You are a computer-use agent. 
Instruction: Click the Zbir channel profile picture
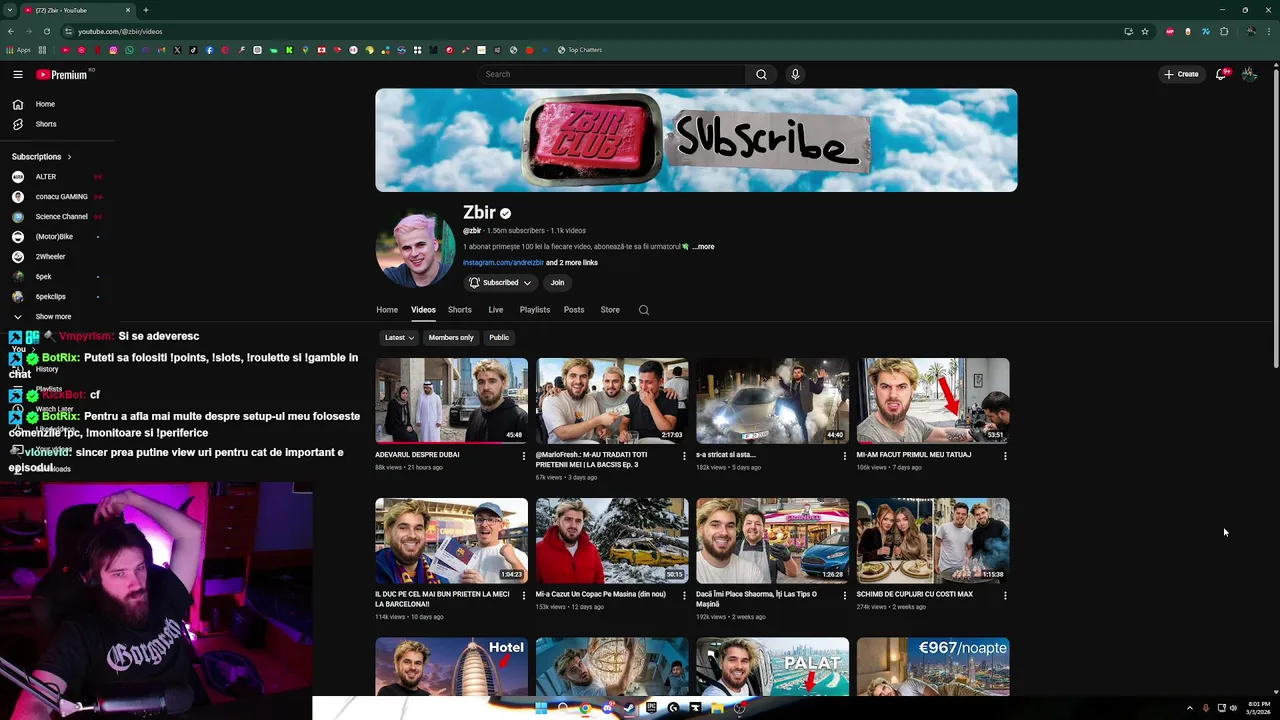[415, 248]
